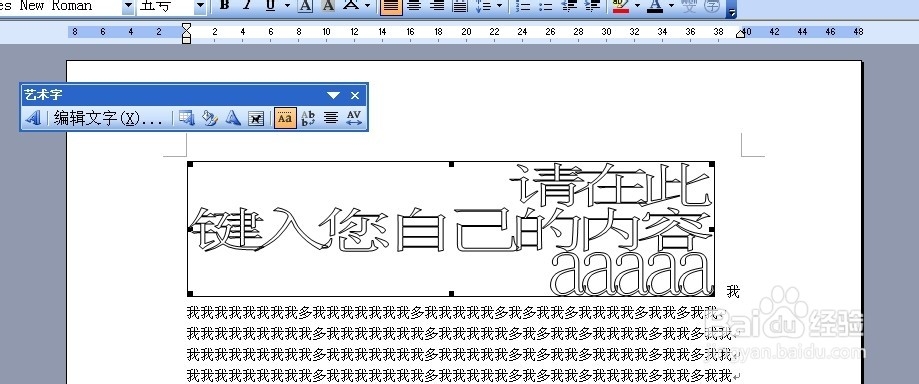
Task: Open WordArt character spacing options
Action: click(354, 118)
